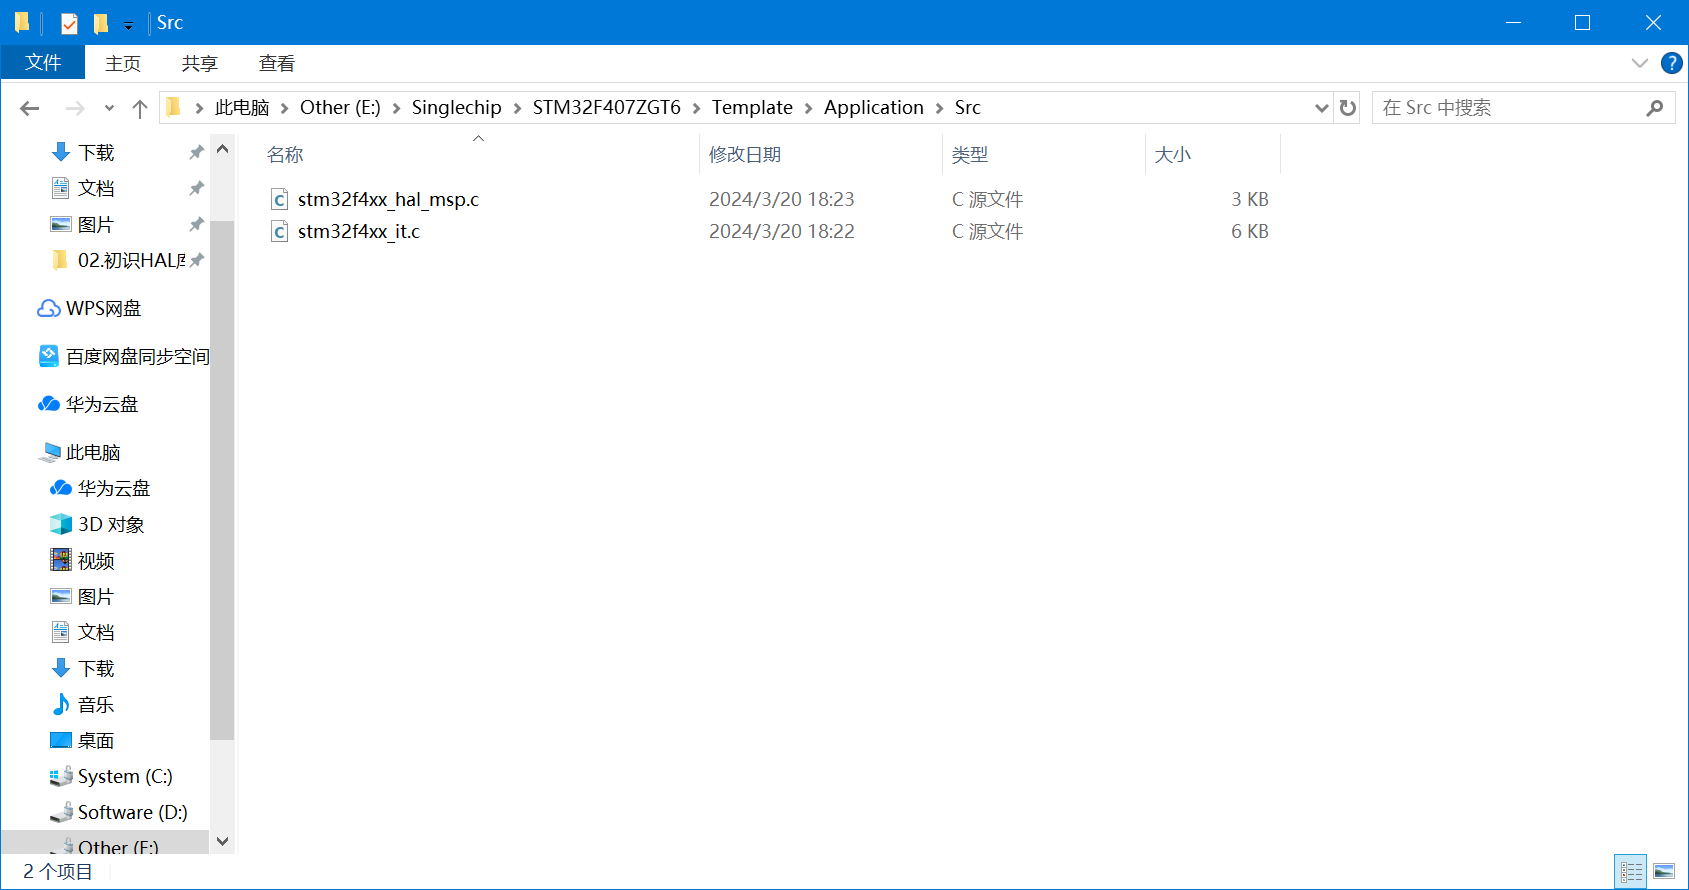
Task: Open the pinned 02.初识HAL folder
Action: [x=130, y=260]
